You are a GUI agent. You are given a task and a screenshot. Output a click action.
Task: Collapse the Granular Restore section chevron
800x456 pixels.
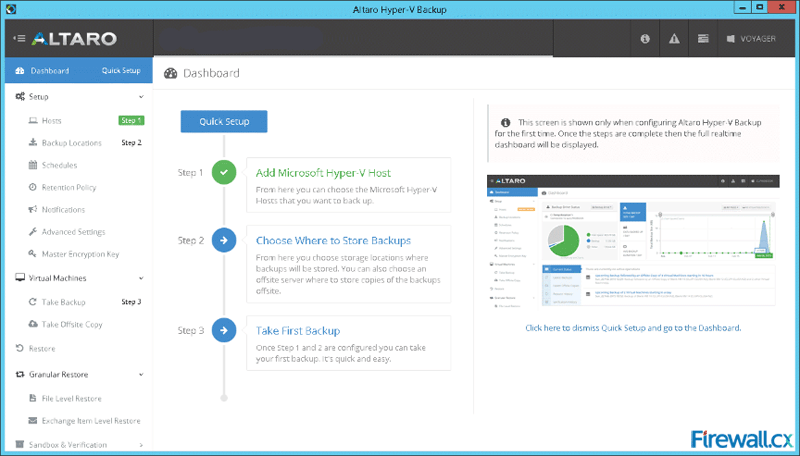coord(141,375)
